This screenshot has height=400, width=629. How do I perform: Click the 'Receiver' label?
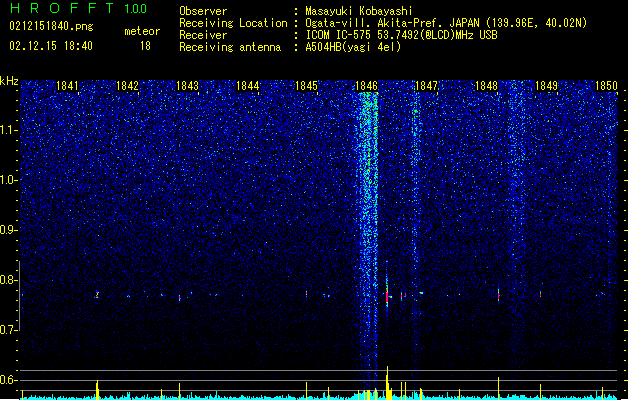[203, 35]
